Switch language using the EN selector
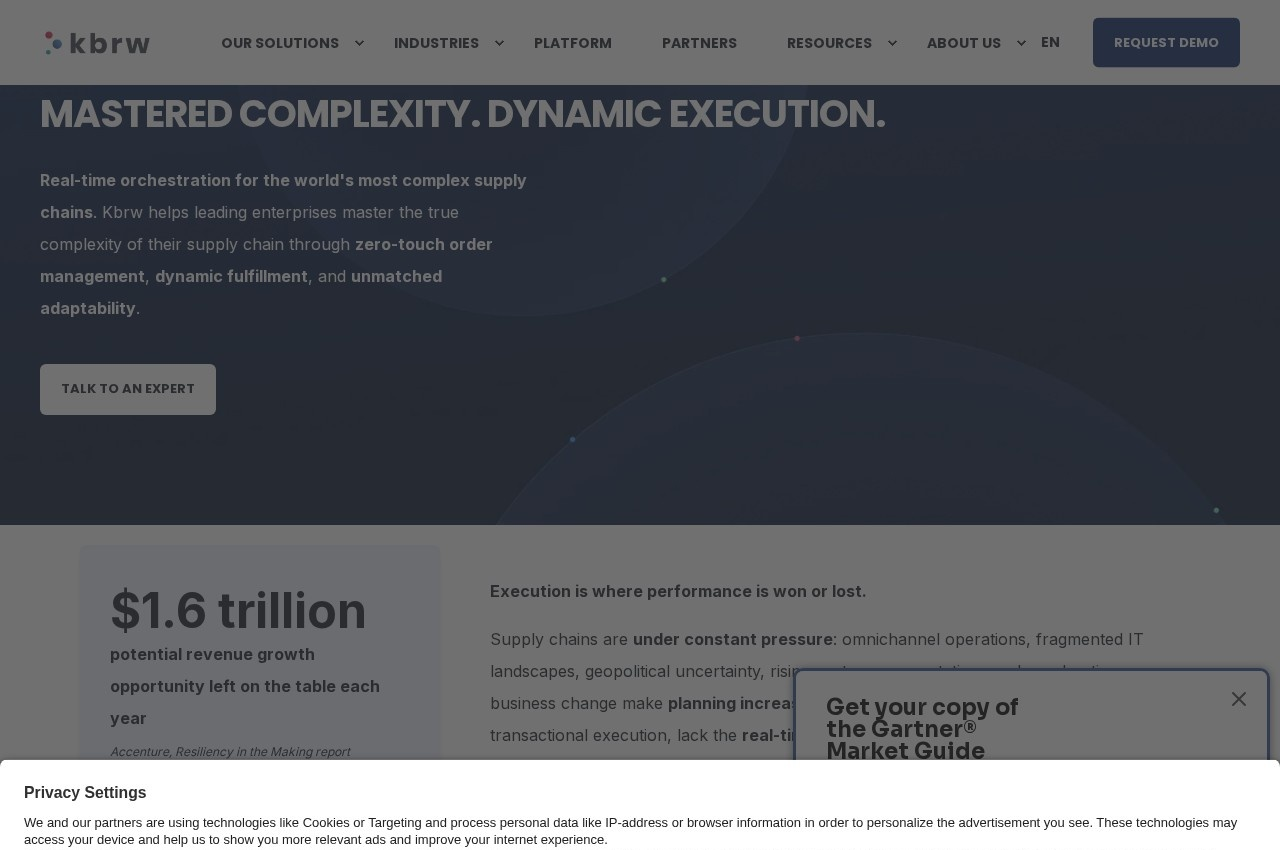This screenshot has width=1280, height=850. click(1050, 42)
